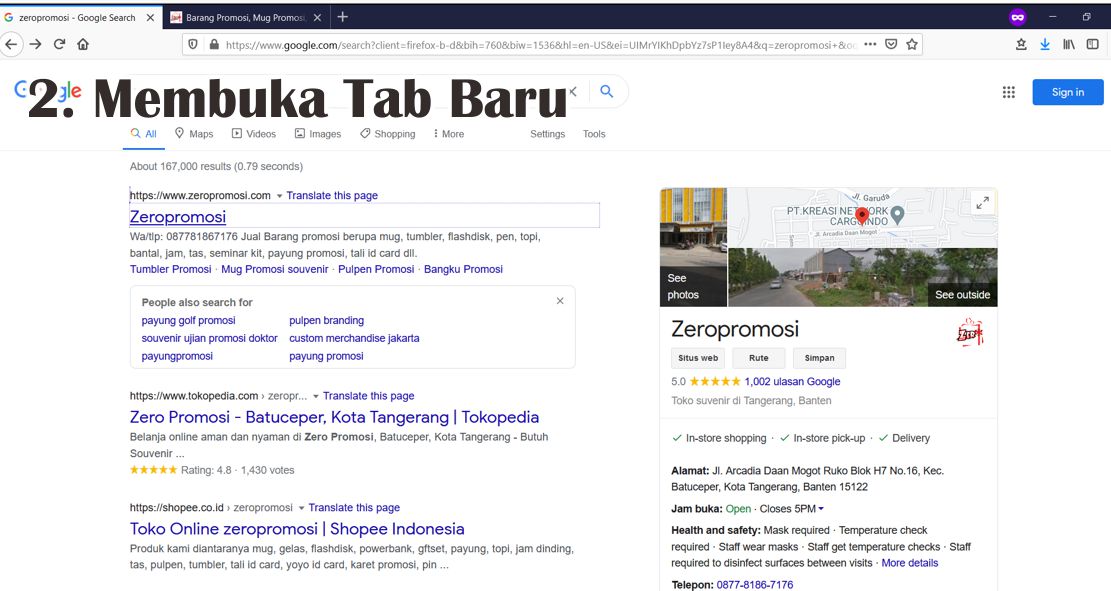Screen dimensions: 1111x591
Task: Open the Bangku Promosi sitelink
Action: click(x=463, y=269)
